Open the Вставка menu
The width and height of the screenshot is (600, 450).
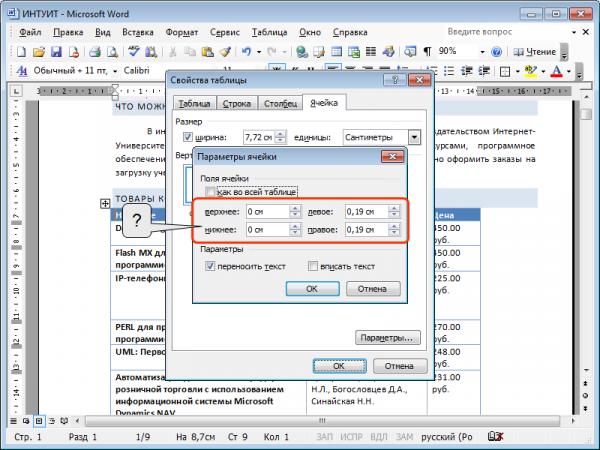138,33
